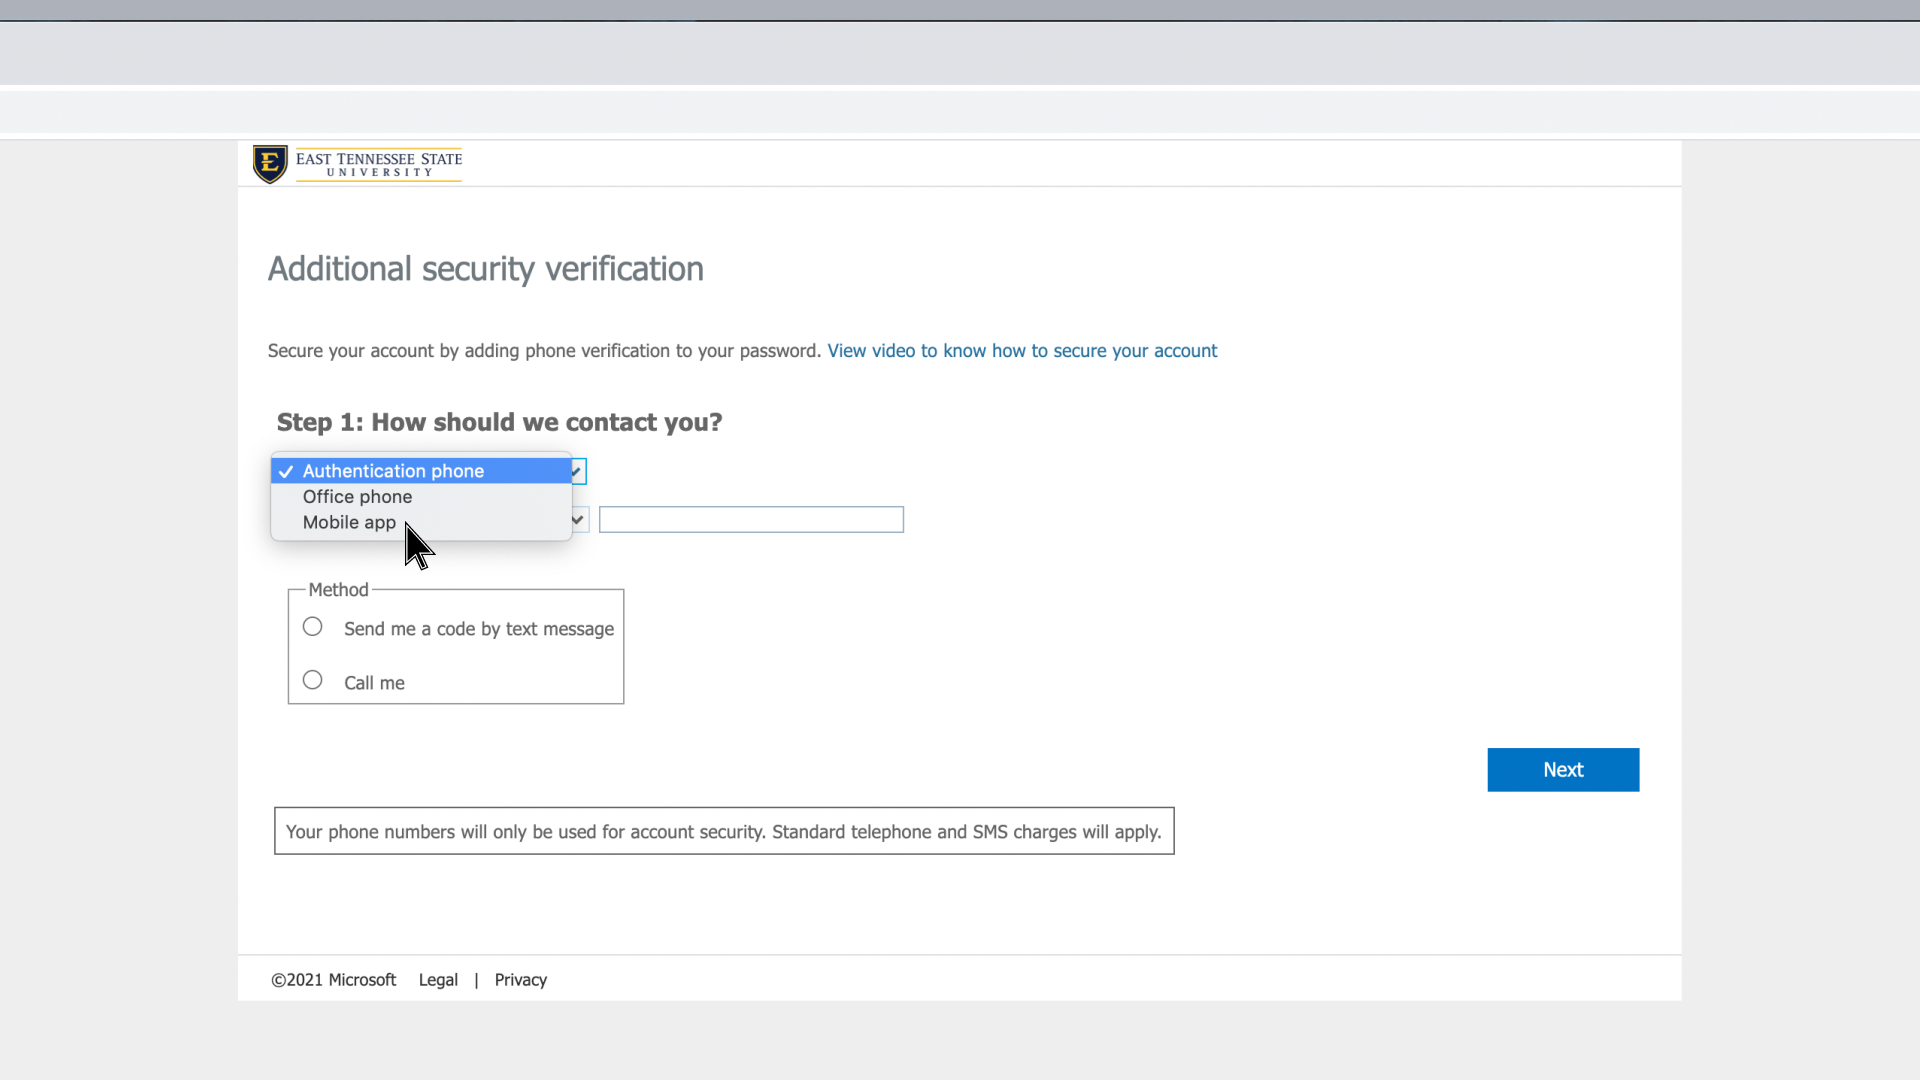Image resolution: width=1920 pixels, height=1080 pixels.
Task: Select the Authentication phone option
Action: 393,471
